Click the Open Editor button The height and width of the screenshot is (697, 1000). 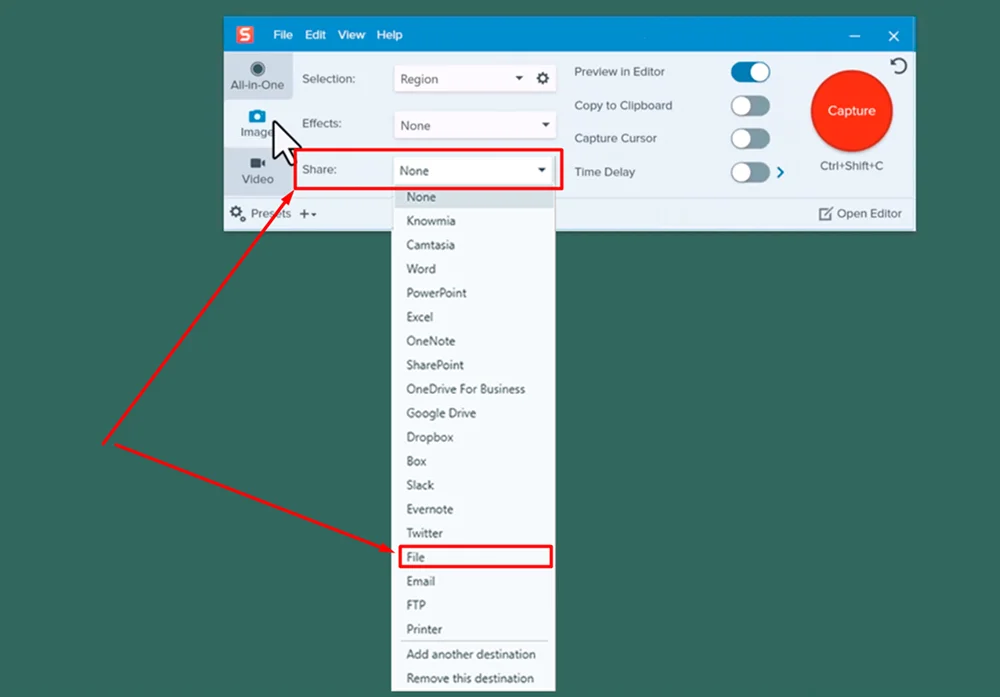860,213
